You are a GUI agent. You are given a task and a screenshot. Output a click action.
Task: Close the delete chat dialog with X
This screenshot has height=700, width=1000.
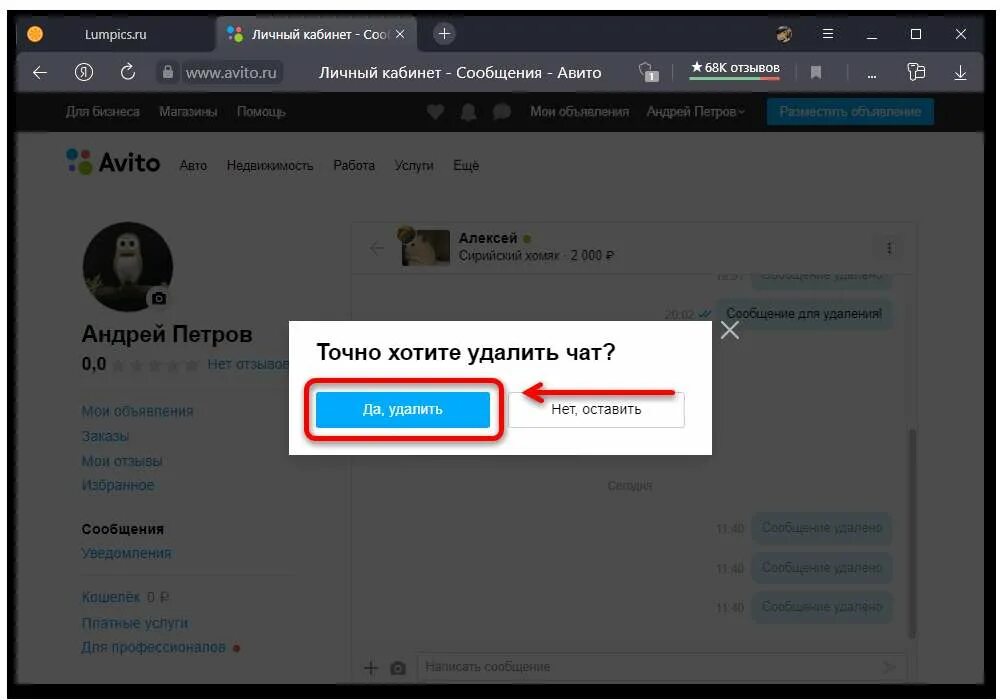pos(730,330)
